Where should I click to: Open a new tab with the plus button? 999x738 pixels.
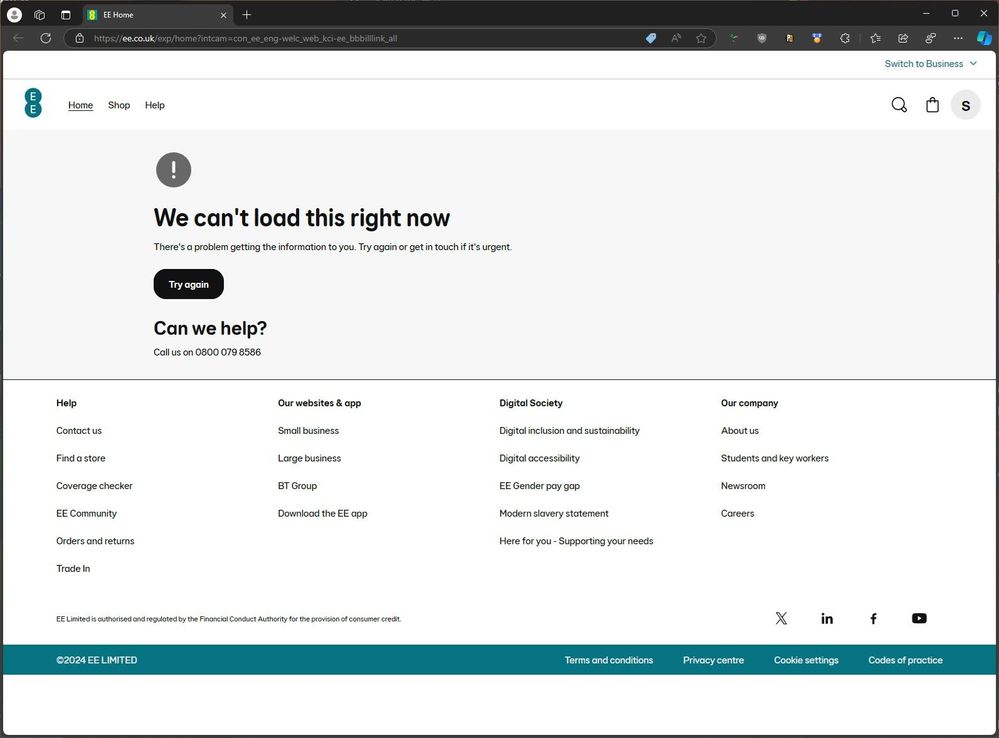pos(247,15)
